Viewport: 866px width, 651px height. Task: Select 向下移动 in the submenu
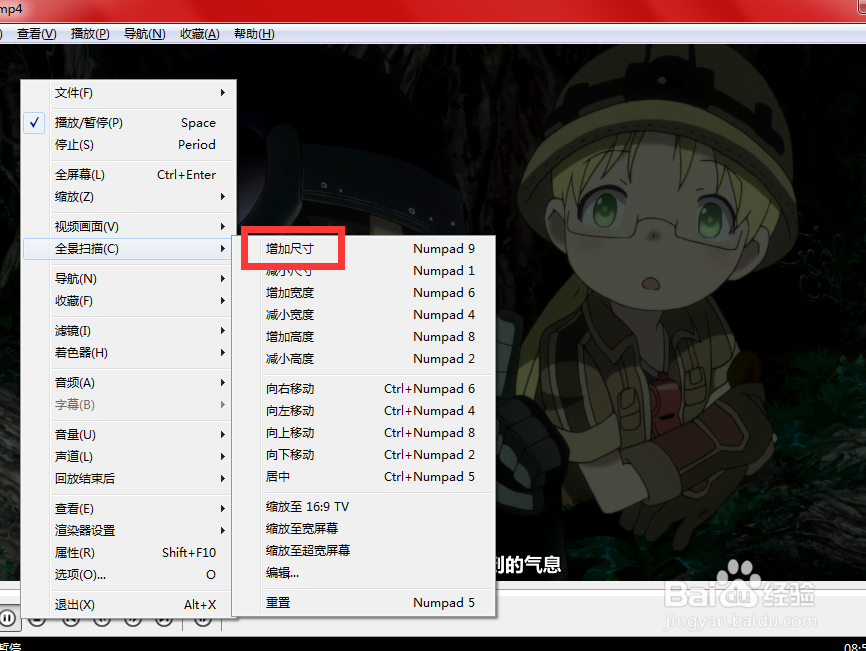(x=363, y=455)
